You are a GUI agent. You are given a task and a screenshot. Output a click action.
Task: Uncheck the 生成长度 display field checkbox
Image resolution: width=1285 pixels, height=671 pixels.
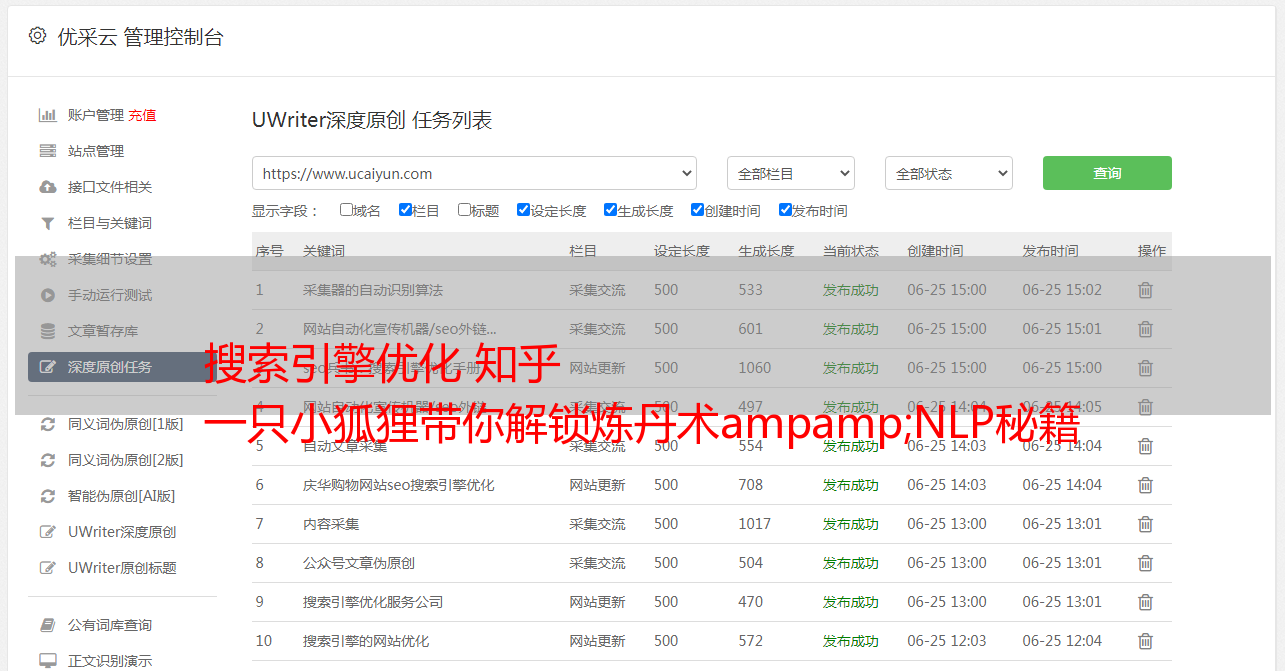[x=610, y=210]
